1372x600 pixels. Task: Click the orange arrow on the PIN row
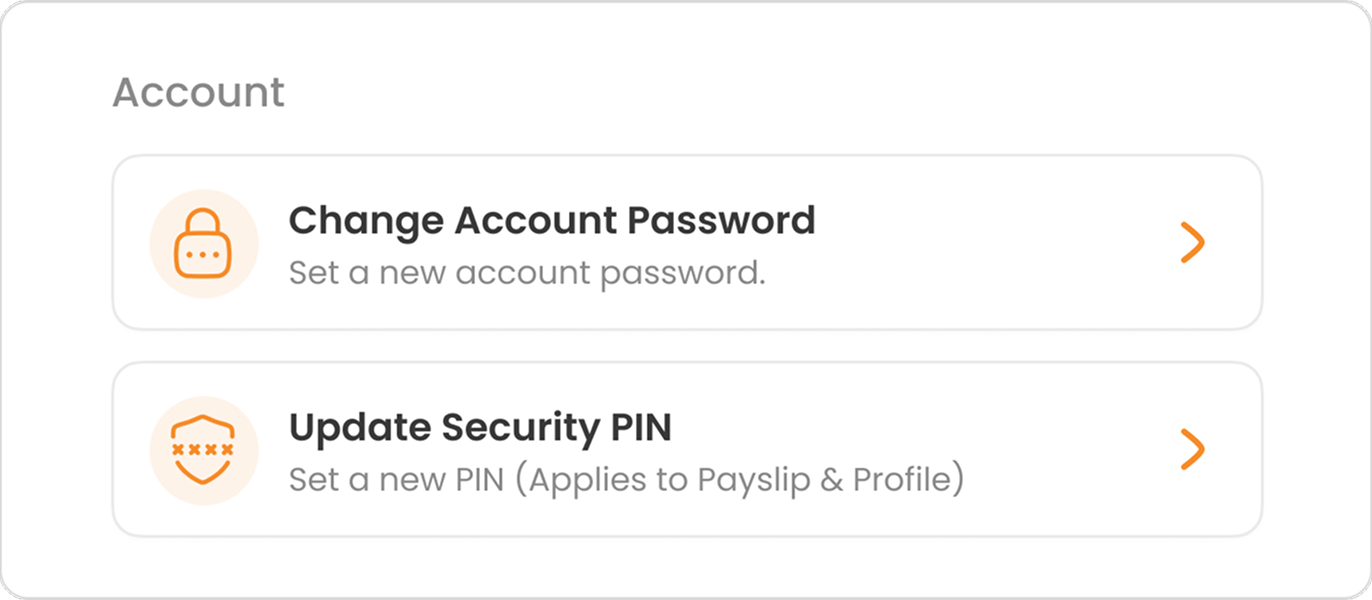[x=1192, y=450]
